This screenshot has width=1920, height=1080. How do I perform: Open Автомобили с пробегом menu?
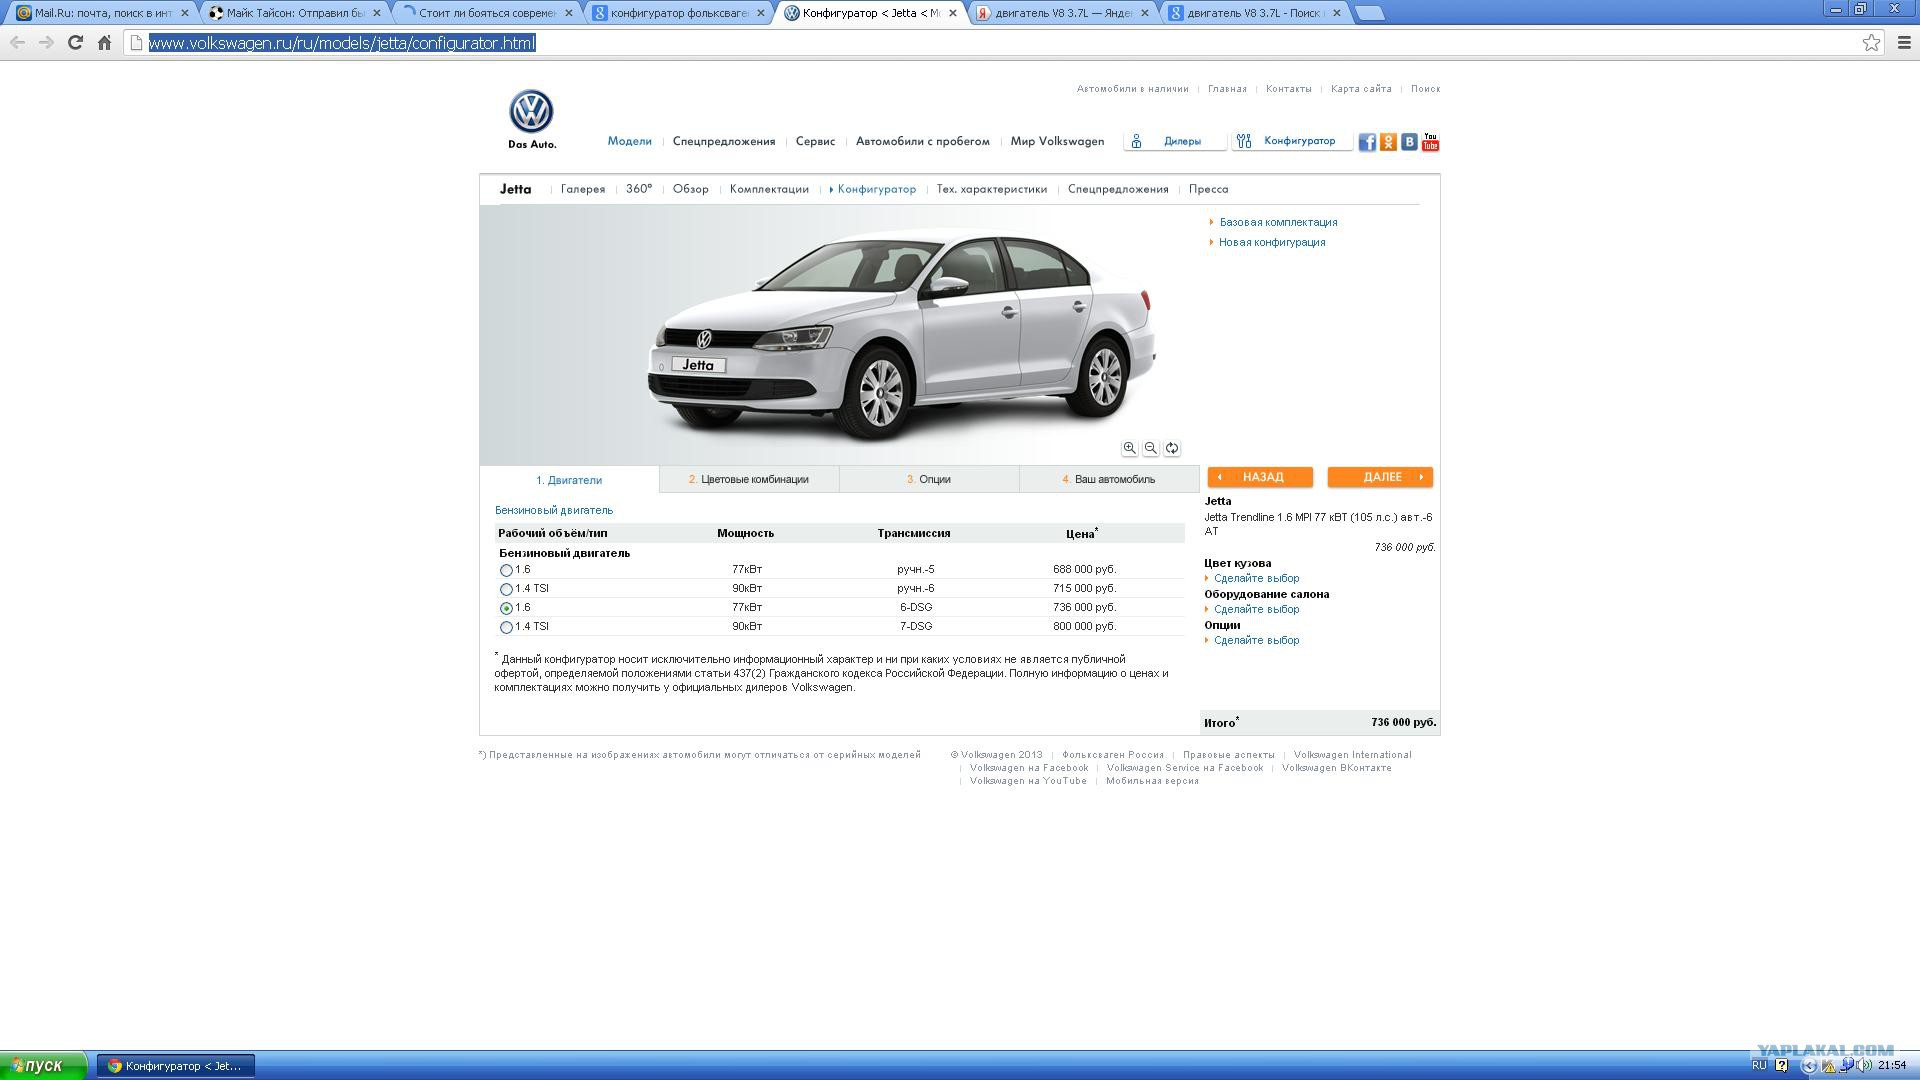coord(923,141)
